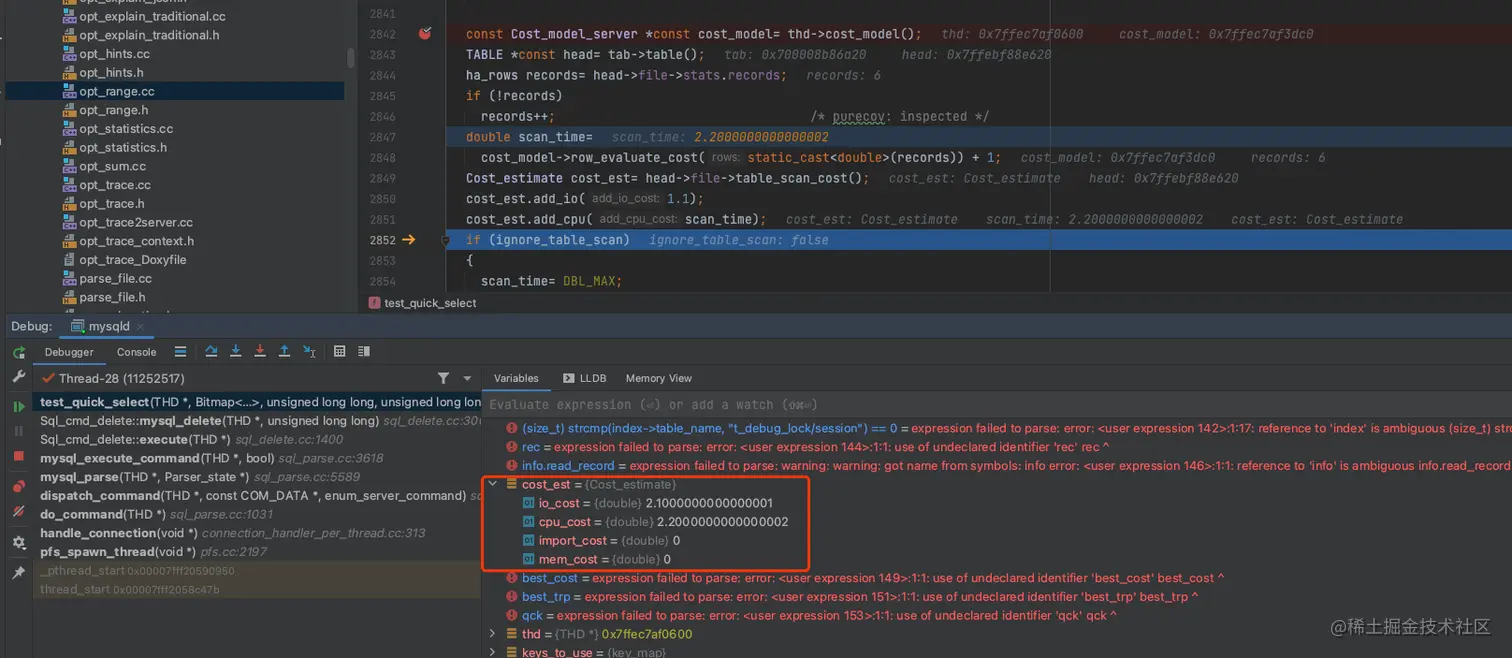Collapse the cost_est variable node
1512x658 pixels.
pyautogui.click(x=492, y=484)
